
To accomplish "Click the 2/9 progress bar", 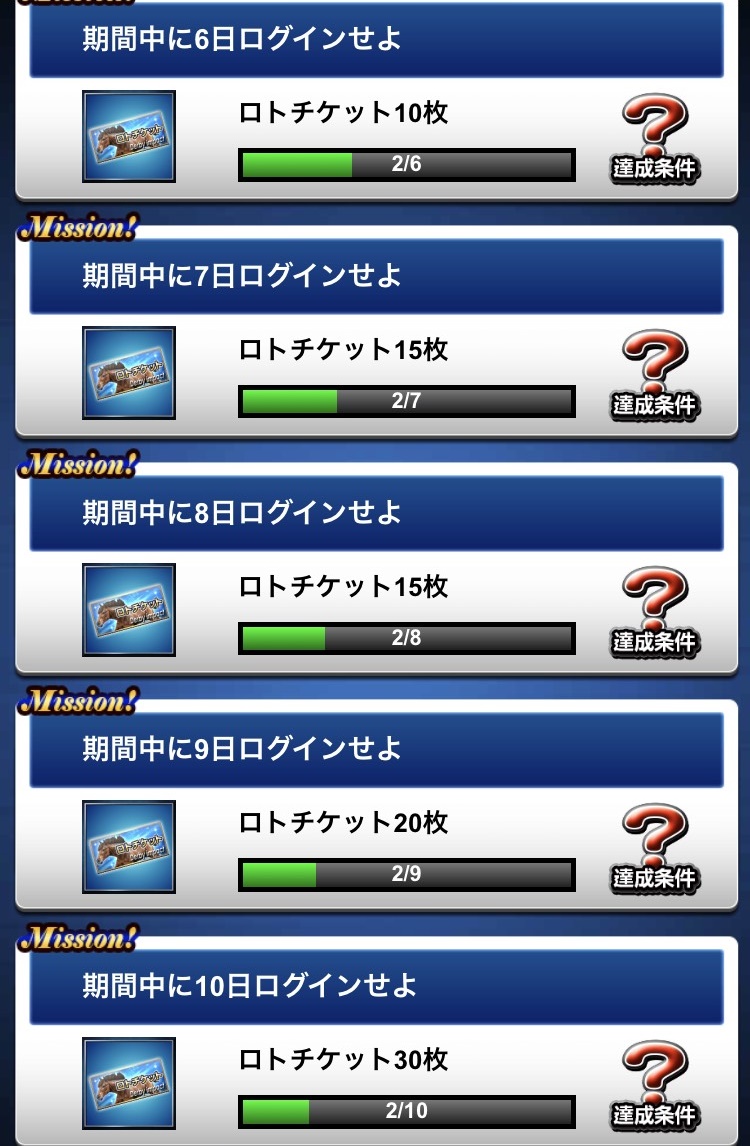I will pos(406,875).
